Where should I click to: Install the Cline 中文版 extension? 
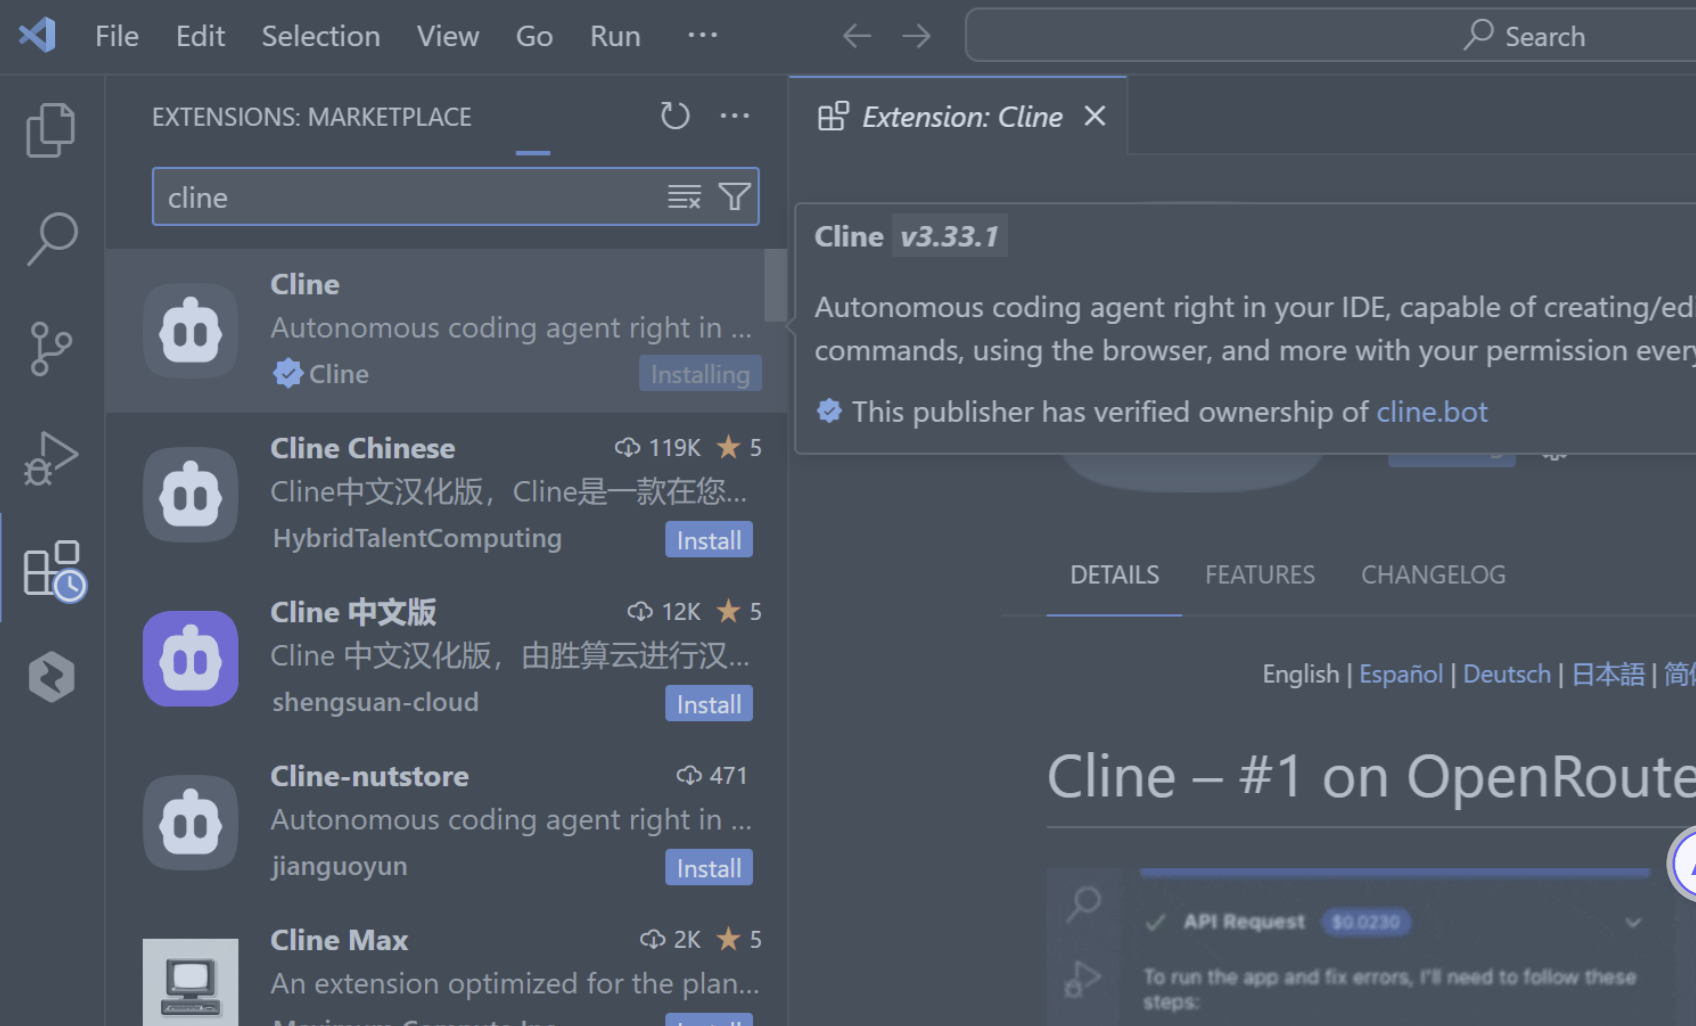coord(709,704)
